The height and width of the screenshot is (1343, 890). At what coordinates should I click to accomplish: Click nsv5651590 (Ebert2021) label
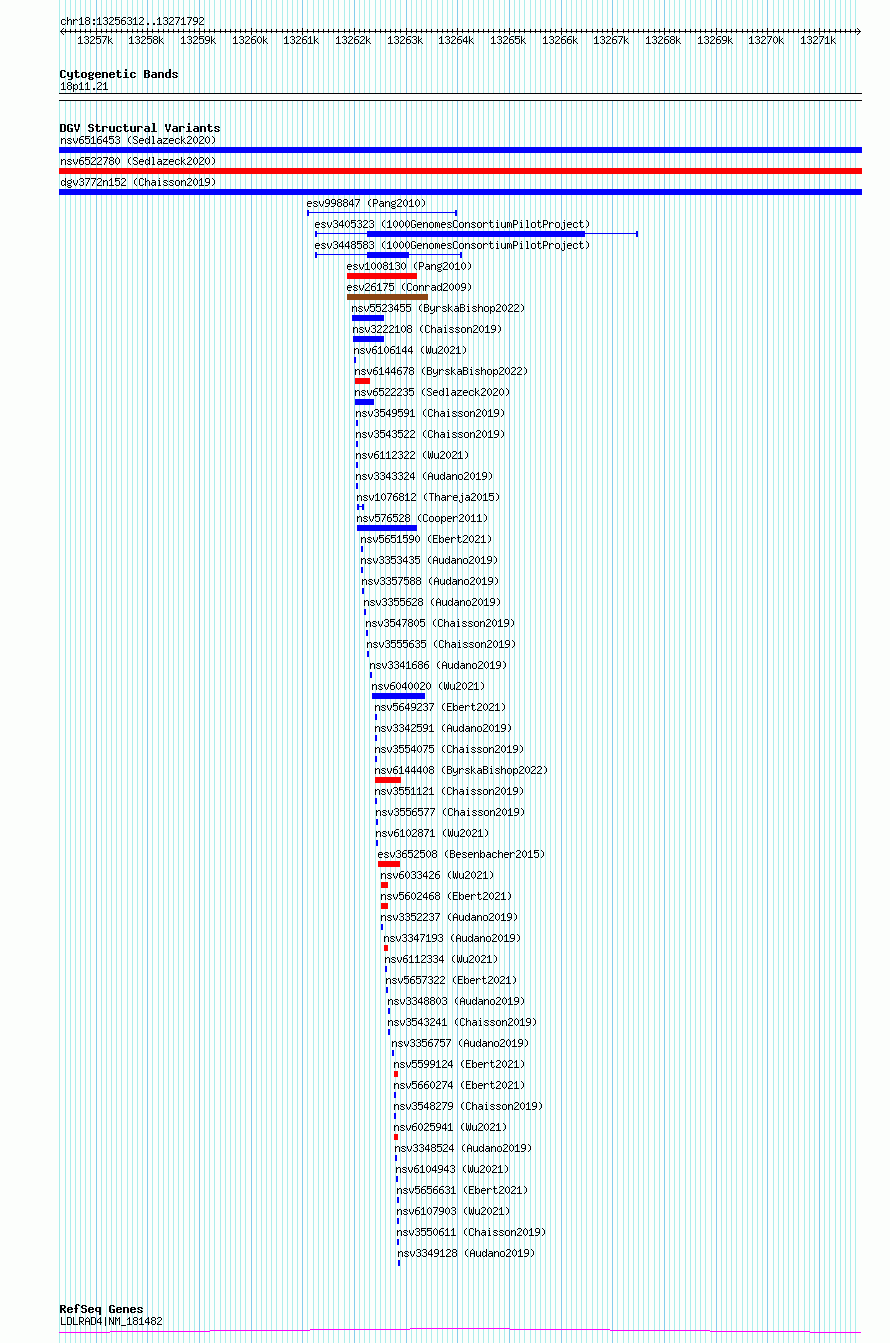pos(427,539)
